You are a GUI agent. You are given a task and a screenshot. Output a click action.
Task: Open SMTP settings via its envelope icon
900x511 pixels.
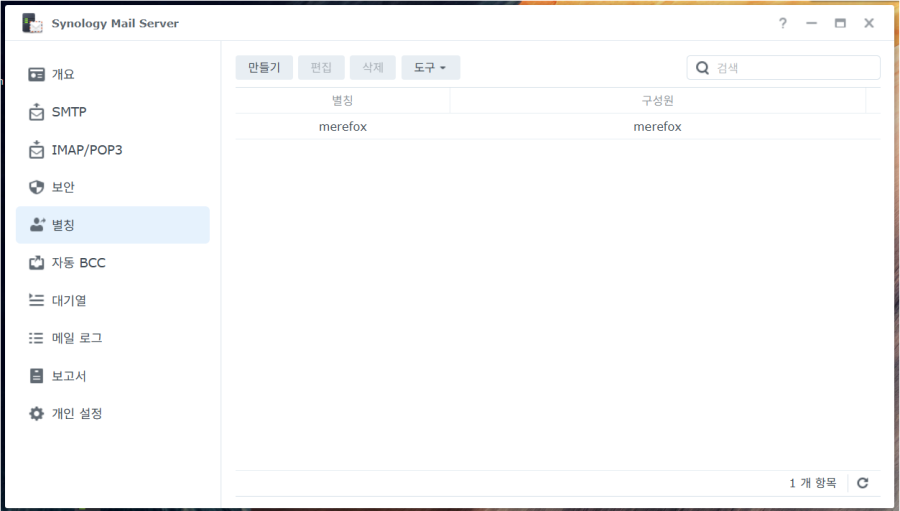37,112
